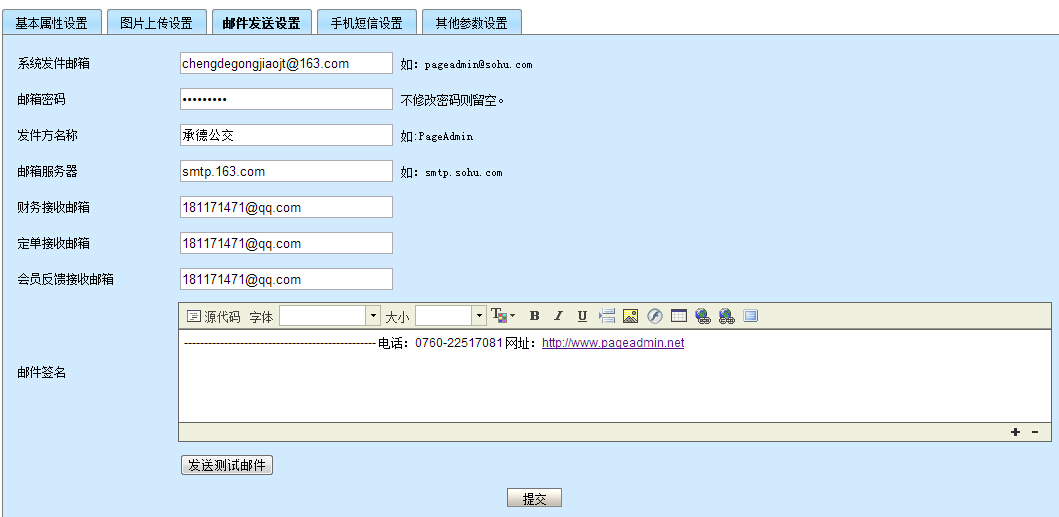
Task: Click the insert horizontal line icon
Action: 607,316
